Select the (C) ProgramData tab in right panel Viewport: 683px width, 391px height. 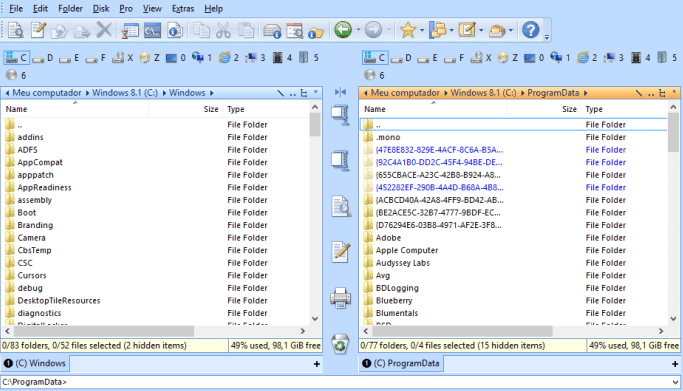pos(402,363)
